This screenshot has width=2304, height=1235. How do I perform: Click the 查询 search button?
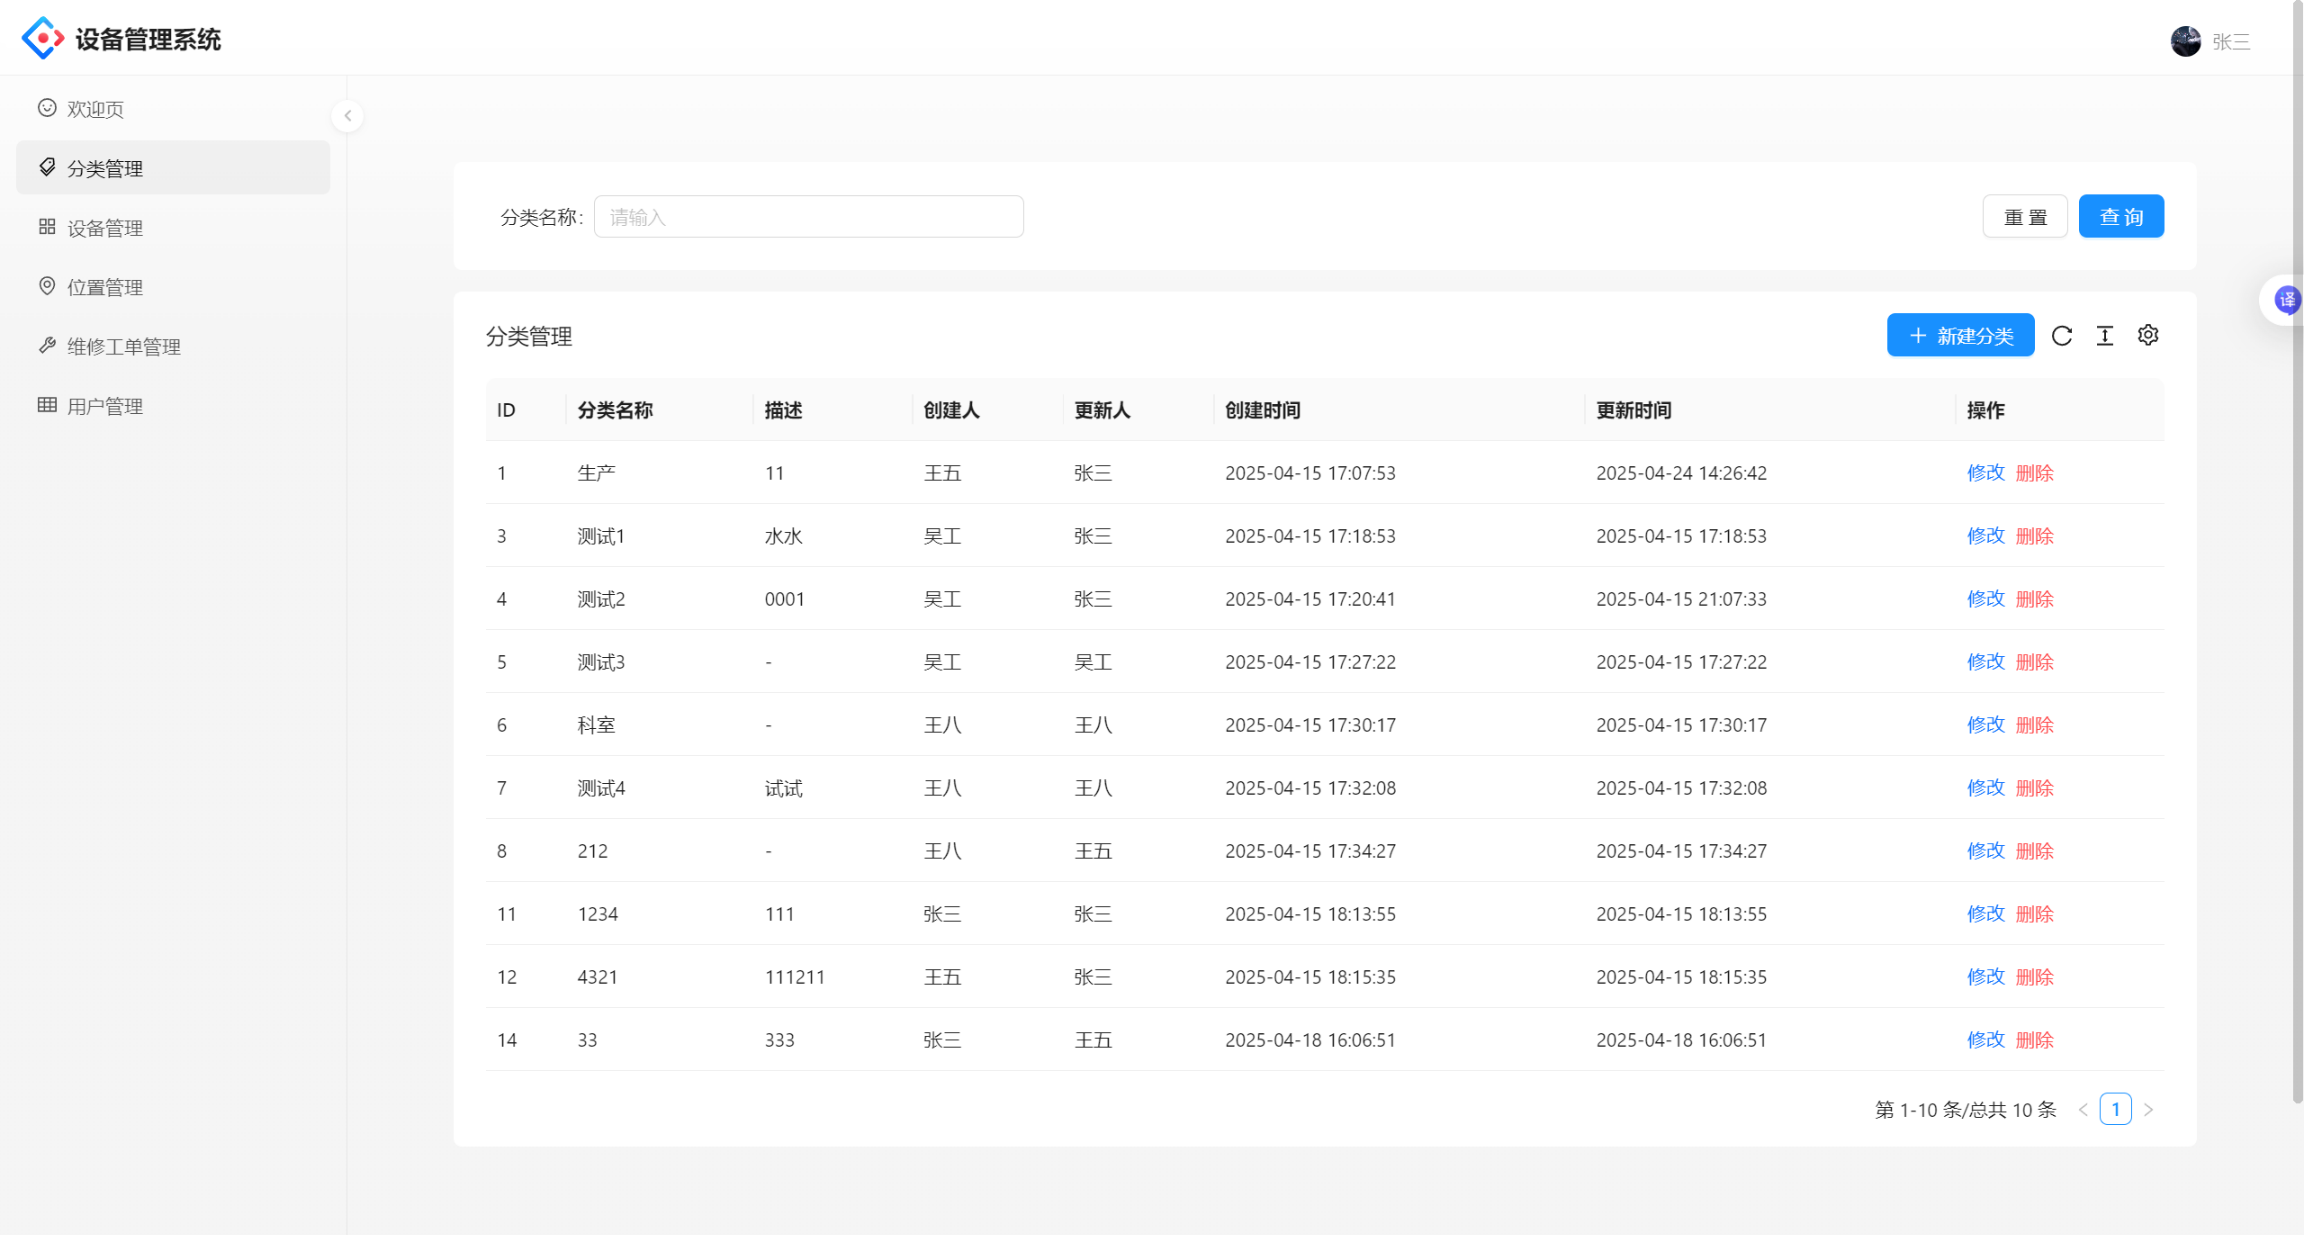(2120, 217)
